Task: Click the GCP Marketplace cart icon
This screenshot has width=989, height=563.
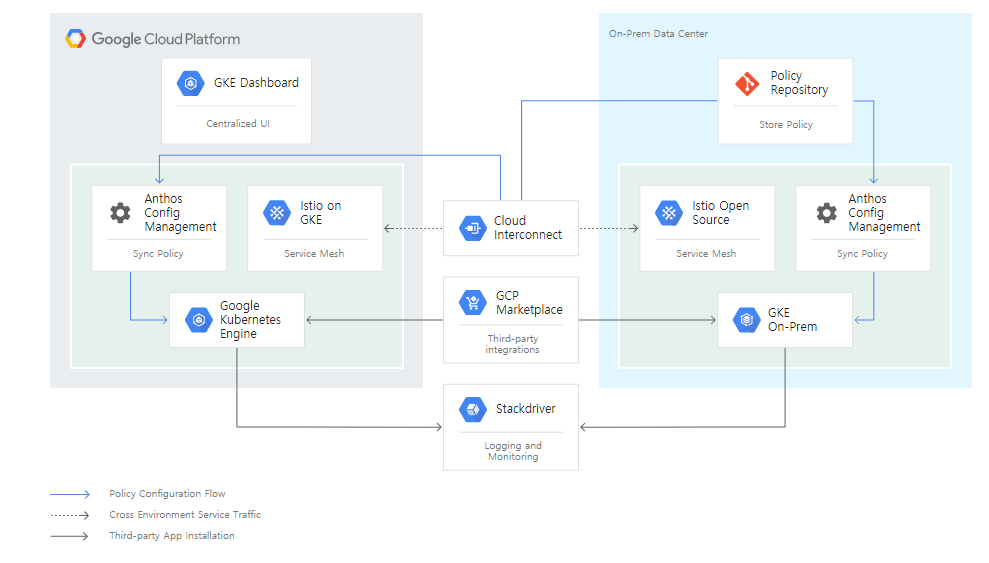Action: click(472, 302)
